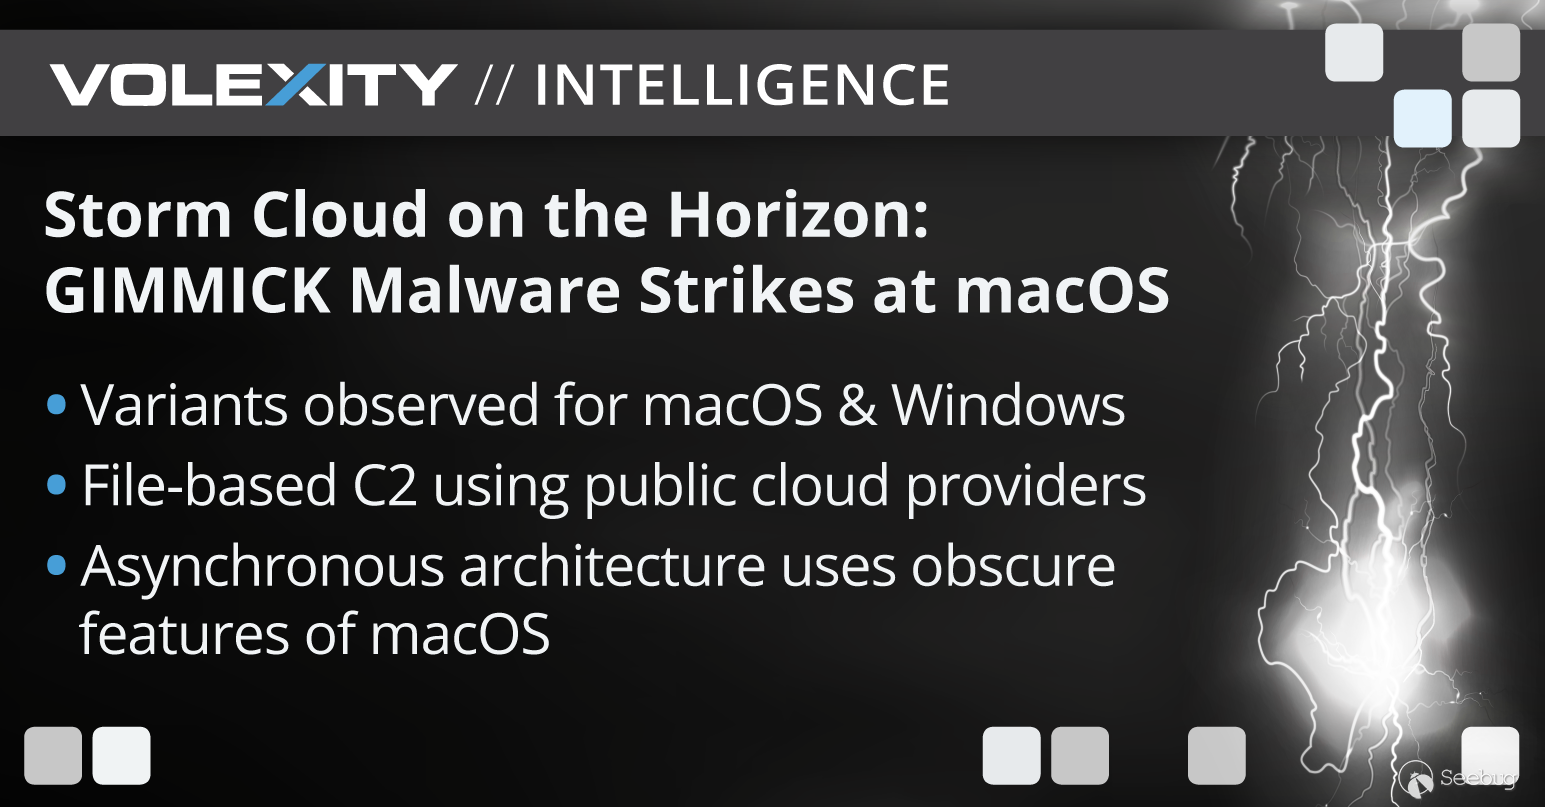Select the "Variants observed for macOS & Windows" text
This screenshot has height=807, width=1545.
click(603, 405)
